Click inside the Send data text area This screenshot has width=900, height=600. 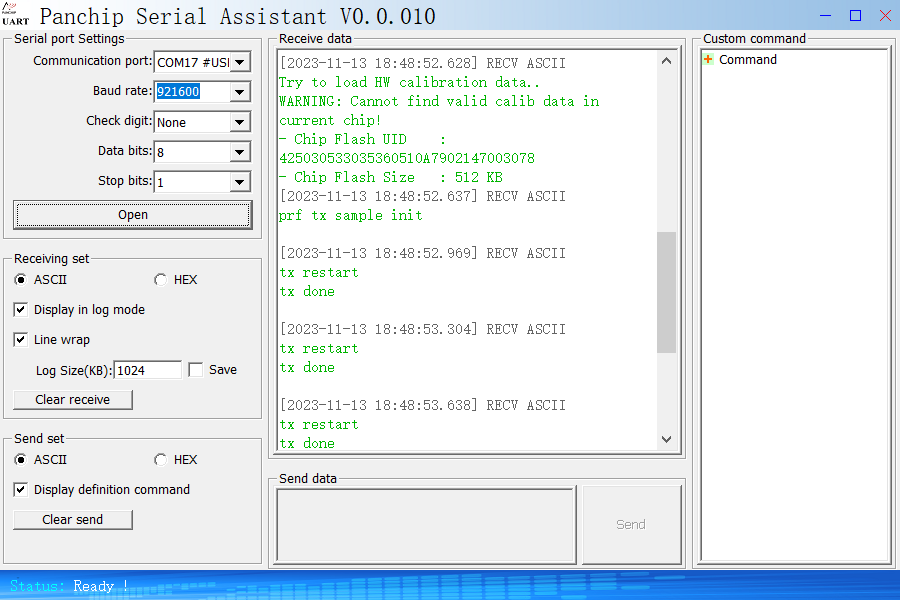tap(426, 525)
